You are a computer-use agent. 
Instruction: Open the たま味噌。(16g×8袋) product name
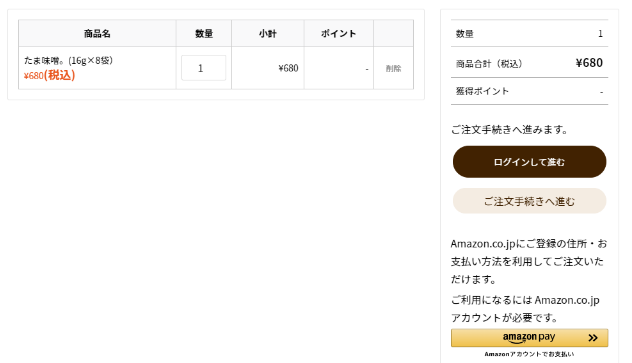pyautogui.click(x=69, y=60)
